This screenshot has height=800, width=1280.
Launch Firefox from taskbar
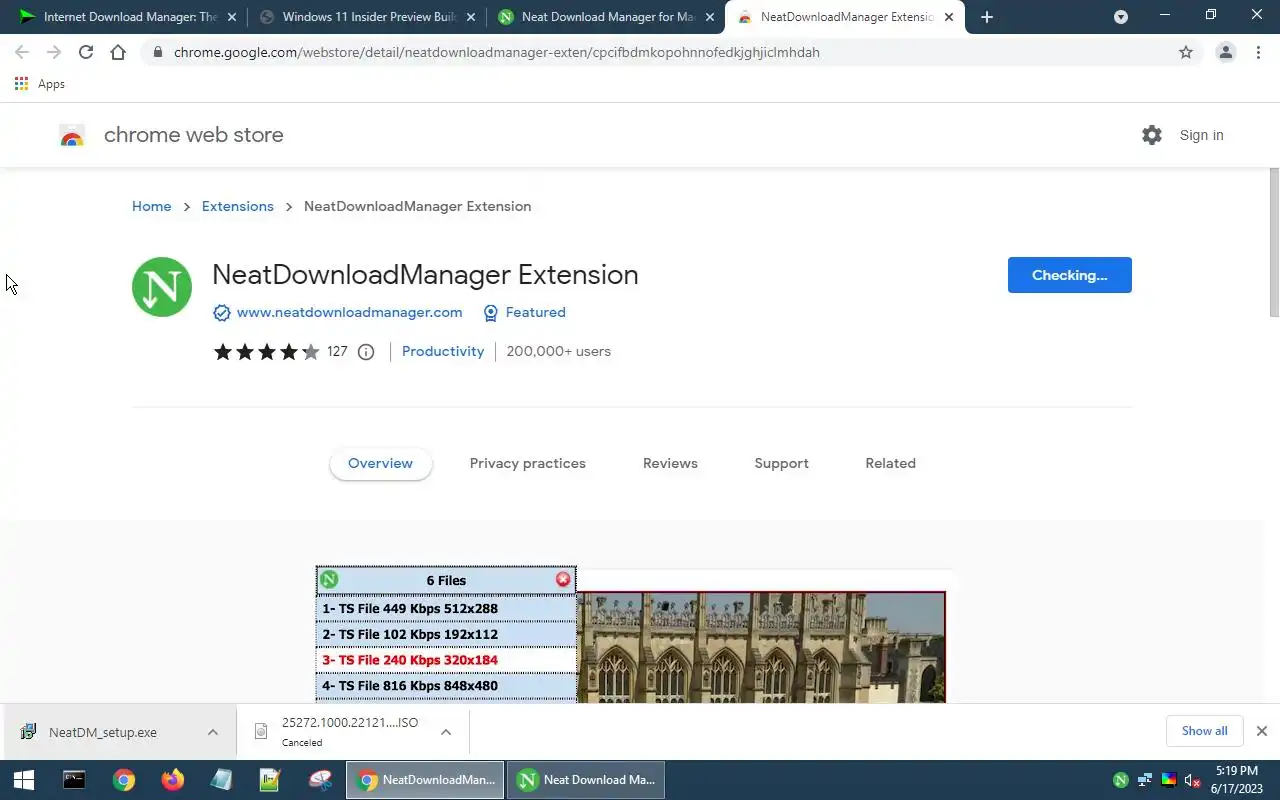[172, 780]
